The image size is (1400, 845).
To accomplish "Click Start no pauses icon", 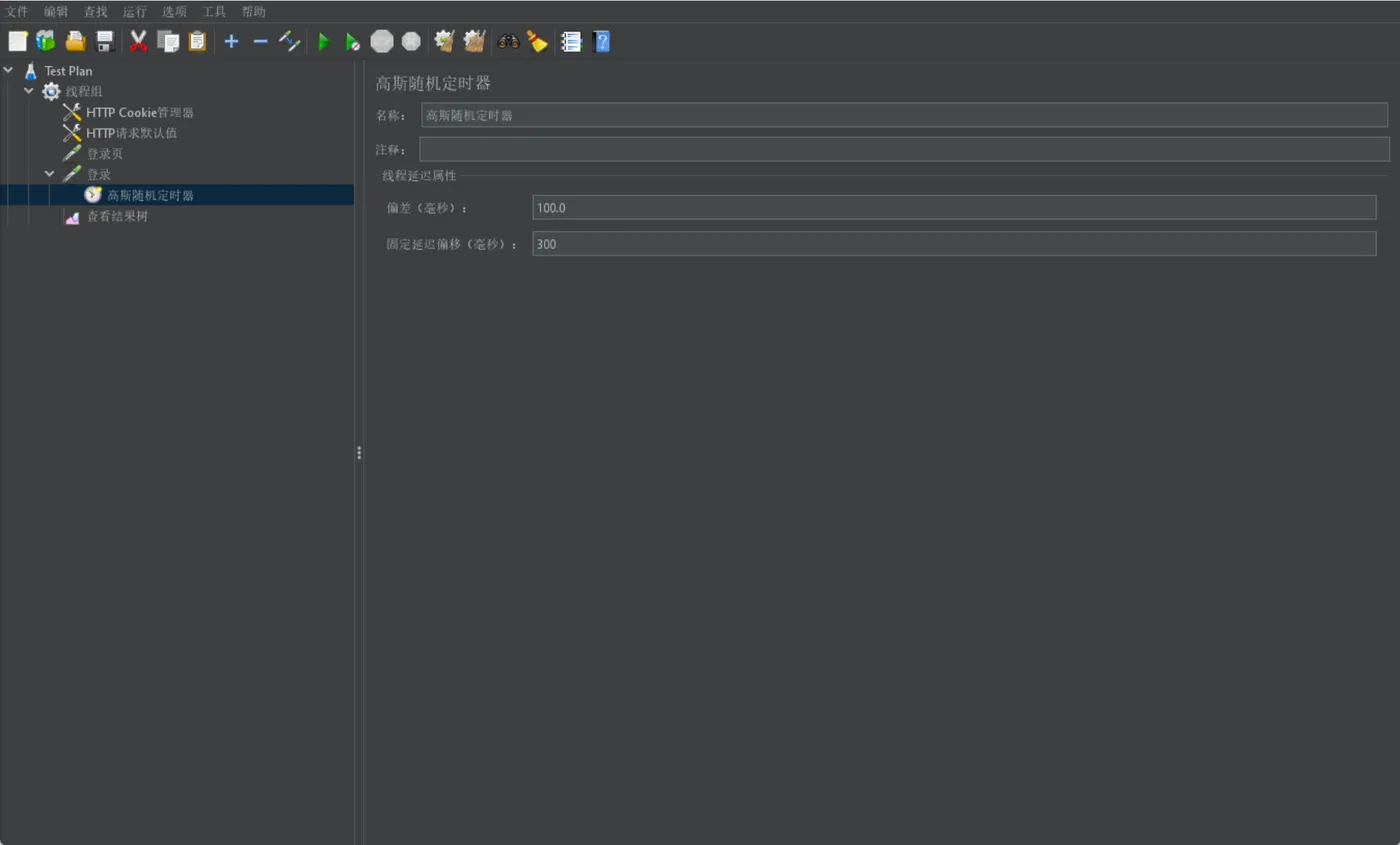I will pos(352,41).
